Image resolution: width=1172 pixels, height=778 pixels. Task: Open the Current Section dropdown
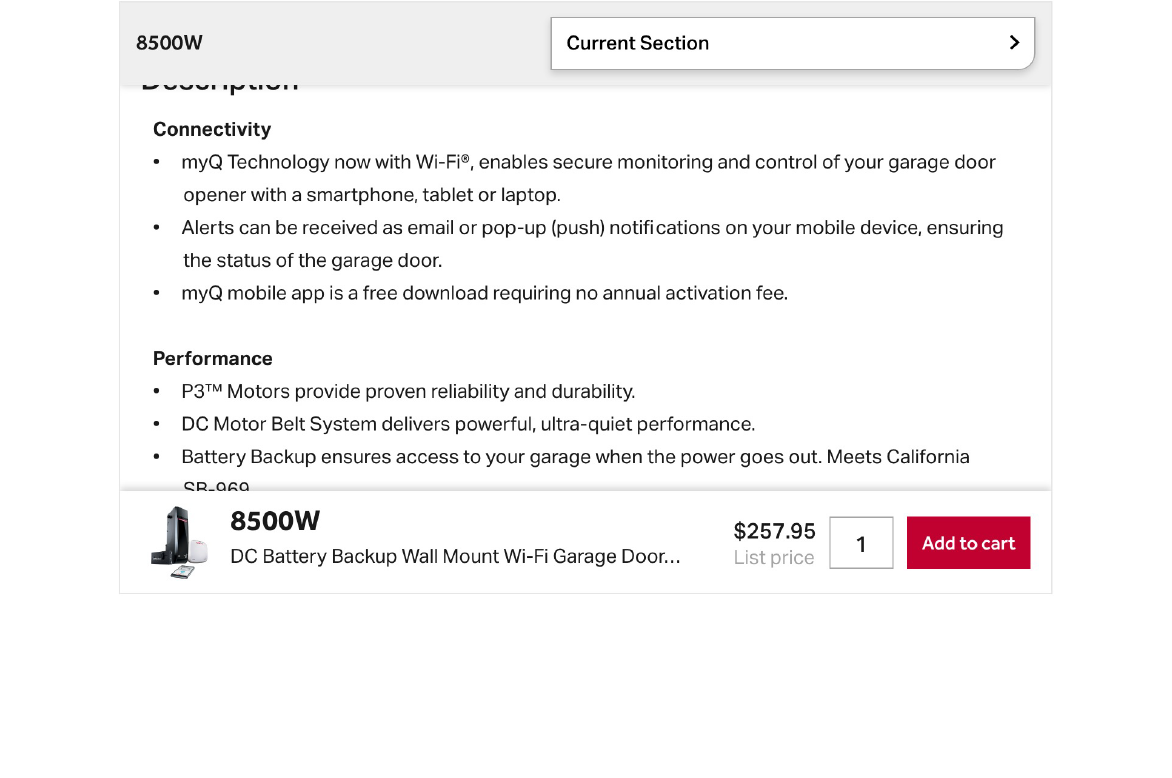pyautogui.click(x=792, y=43)
